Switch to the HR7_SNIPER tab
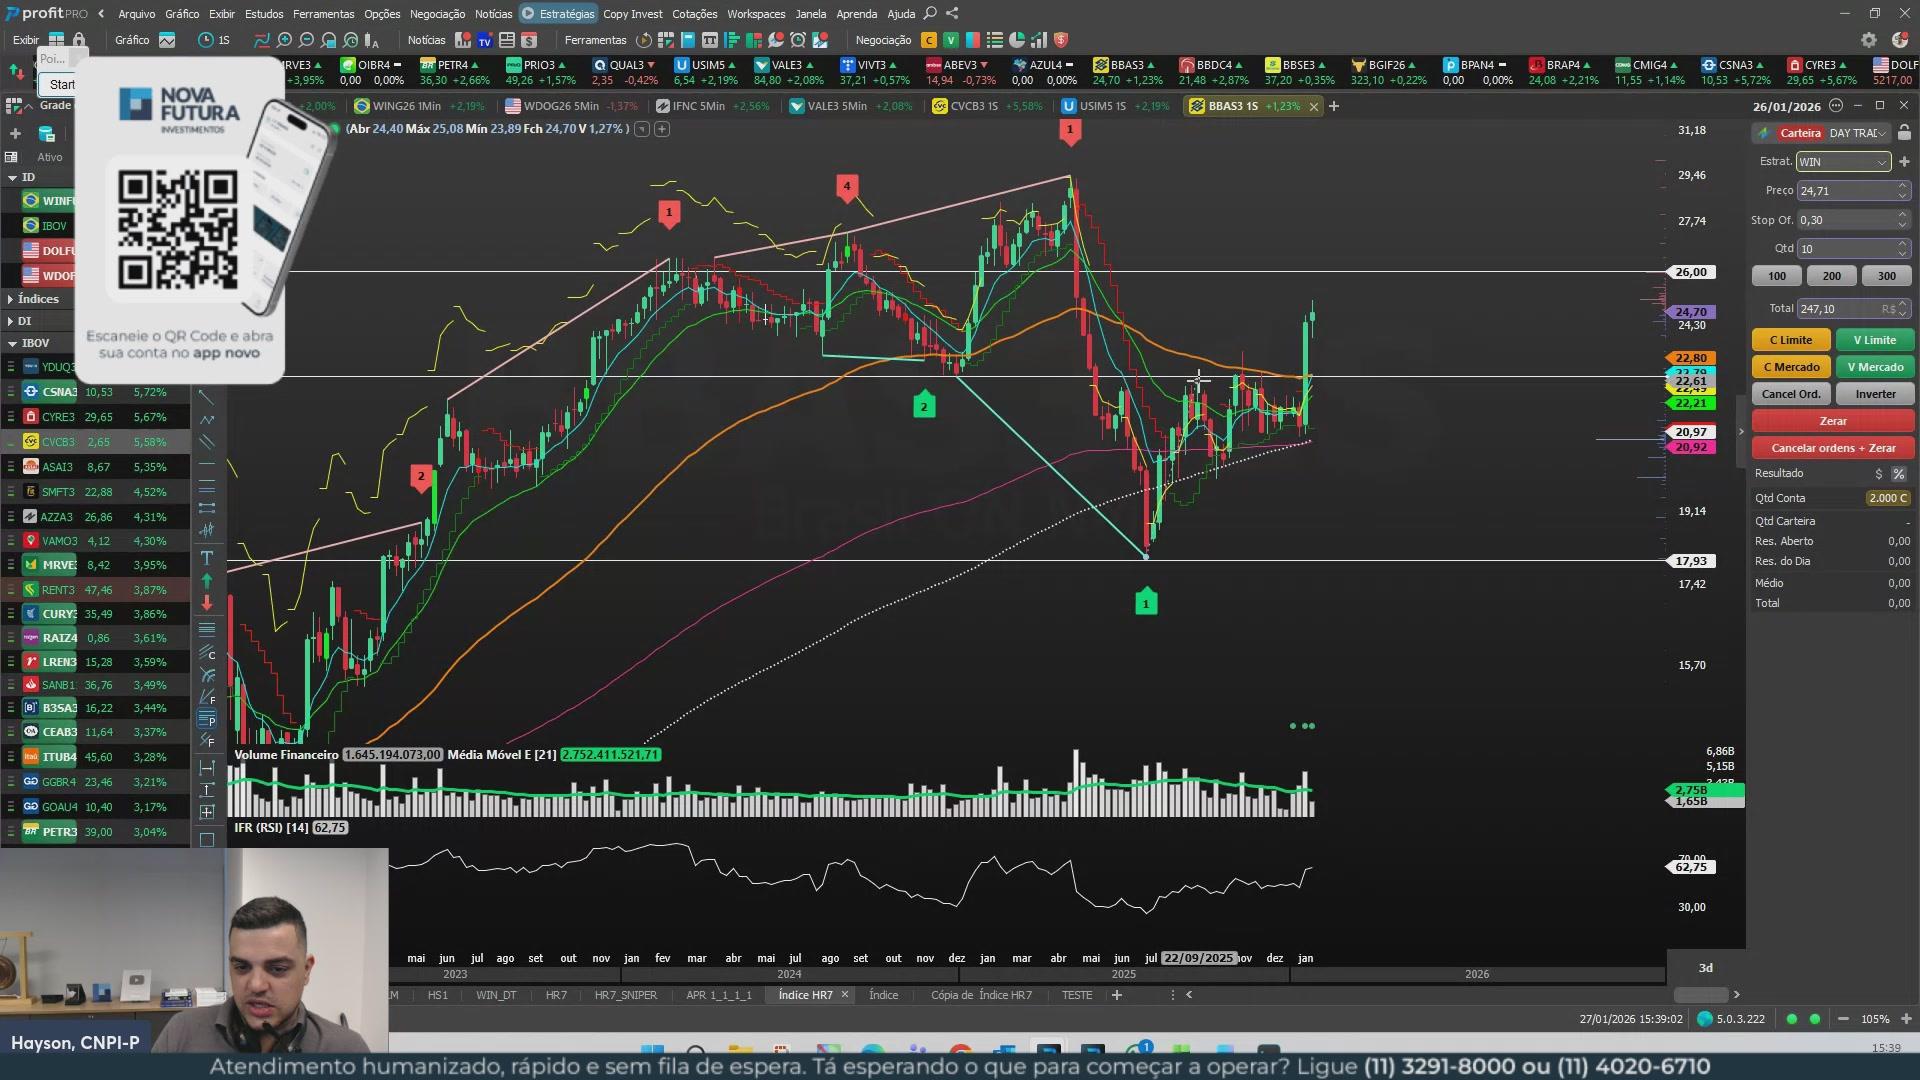Screen dimensions: 1920x1080 pos(625,995)
